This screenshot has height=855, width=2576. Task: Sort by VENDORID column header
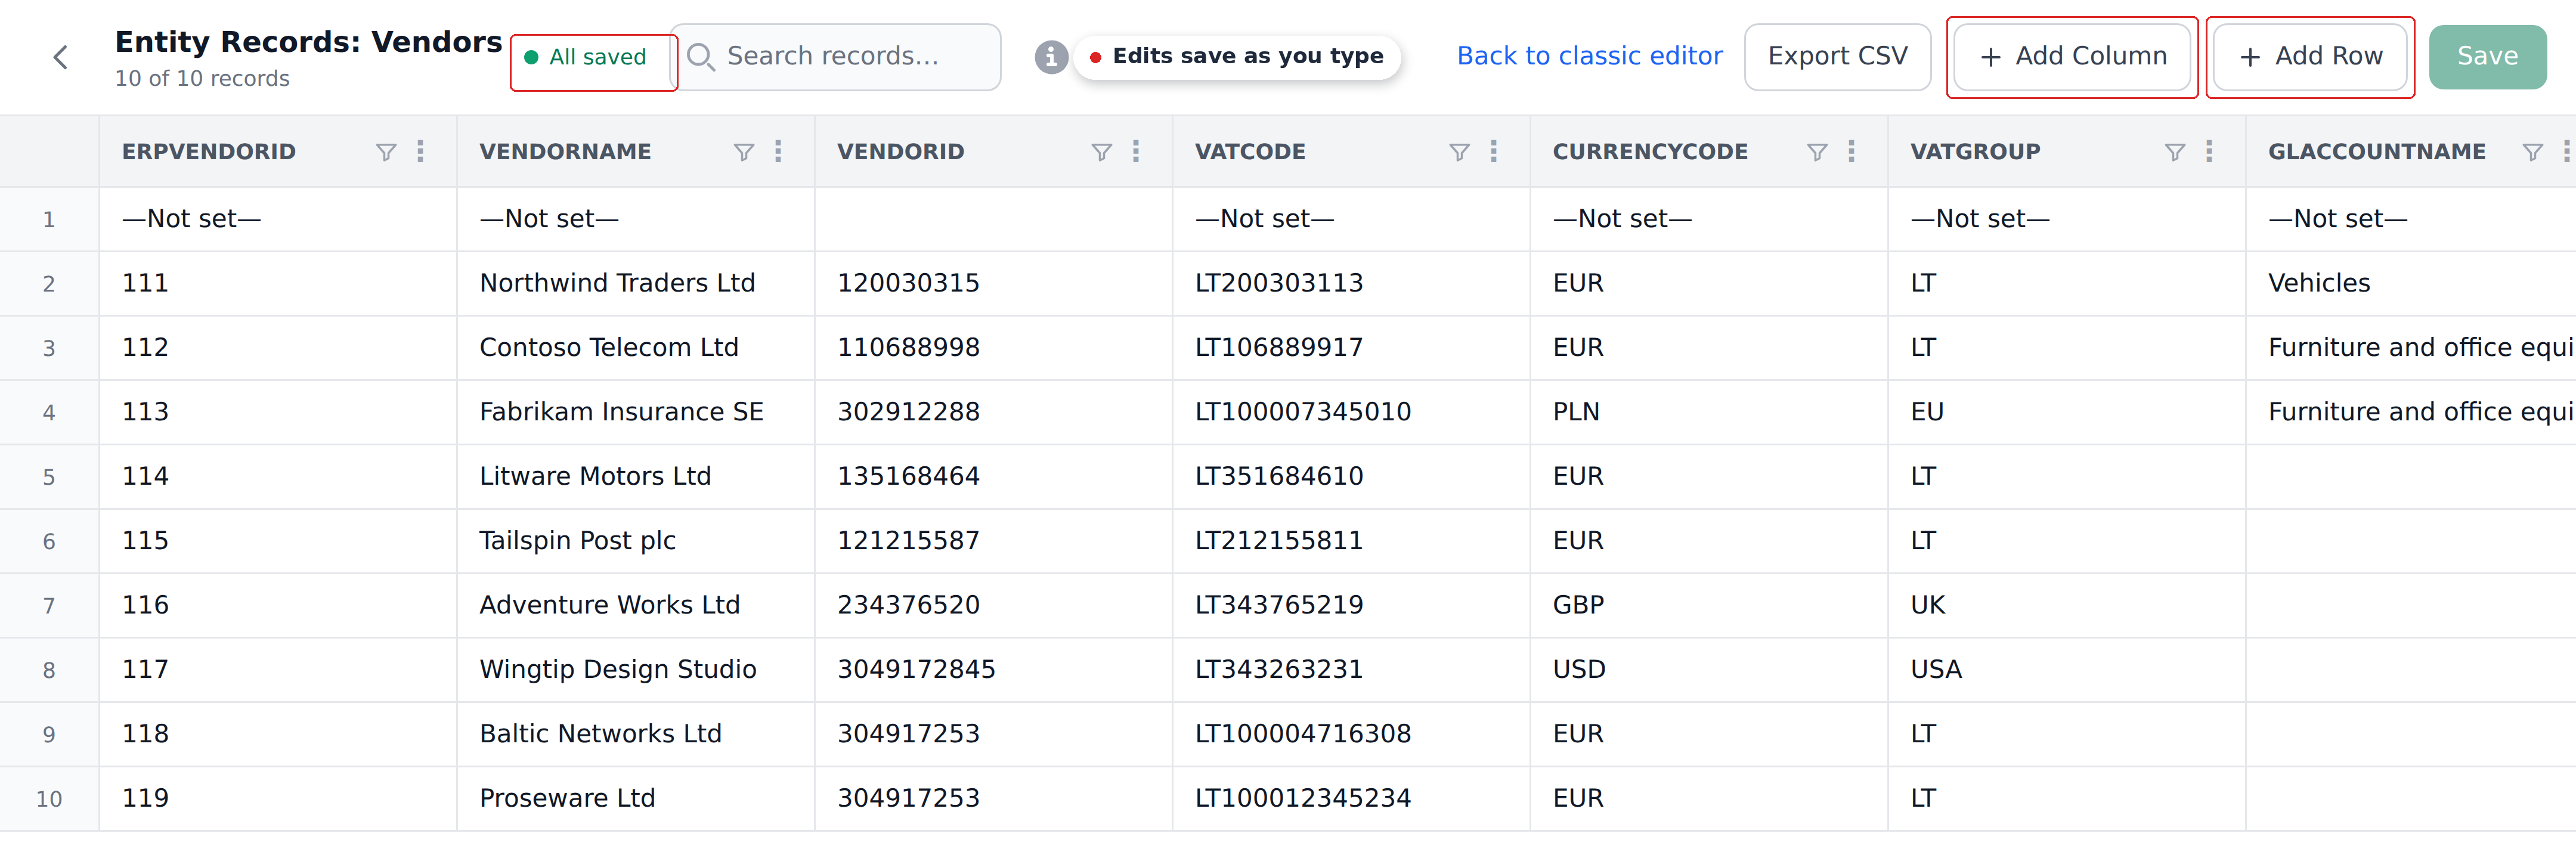[x=900, y=152]
